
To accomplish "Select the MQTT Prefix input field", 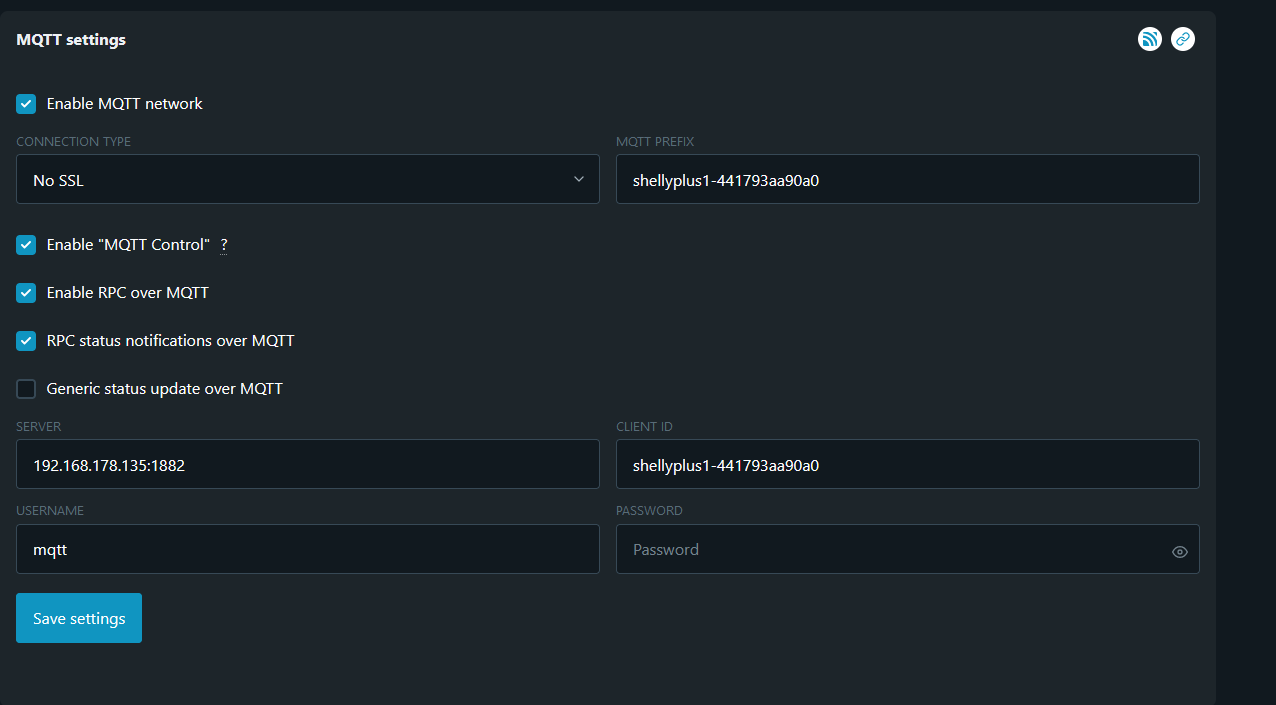I will pyautogui.click(x=907, y=179).
